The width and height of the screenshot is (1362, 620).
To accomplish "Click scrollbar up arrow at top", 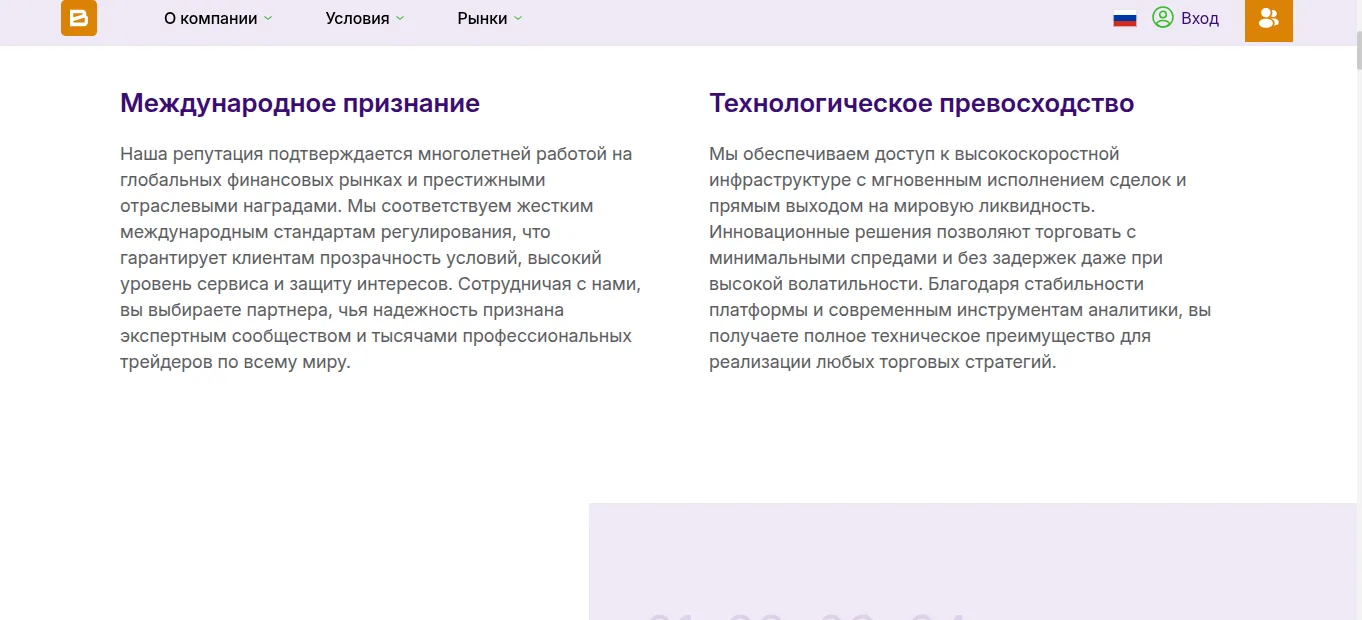I will tap(1359, 6).
